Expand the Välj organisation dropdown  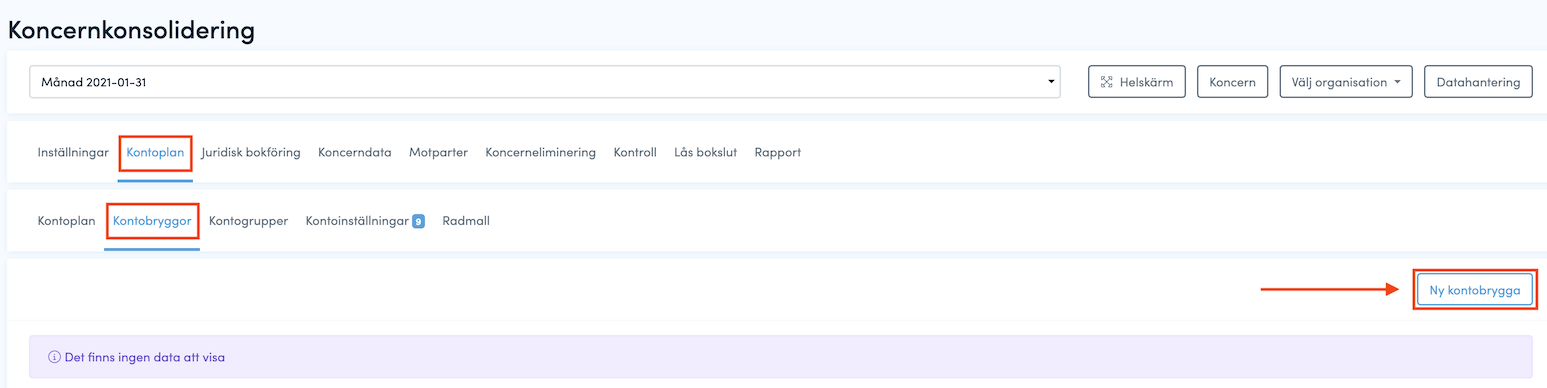[1346, 82]
